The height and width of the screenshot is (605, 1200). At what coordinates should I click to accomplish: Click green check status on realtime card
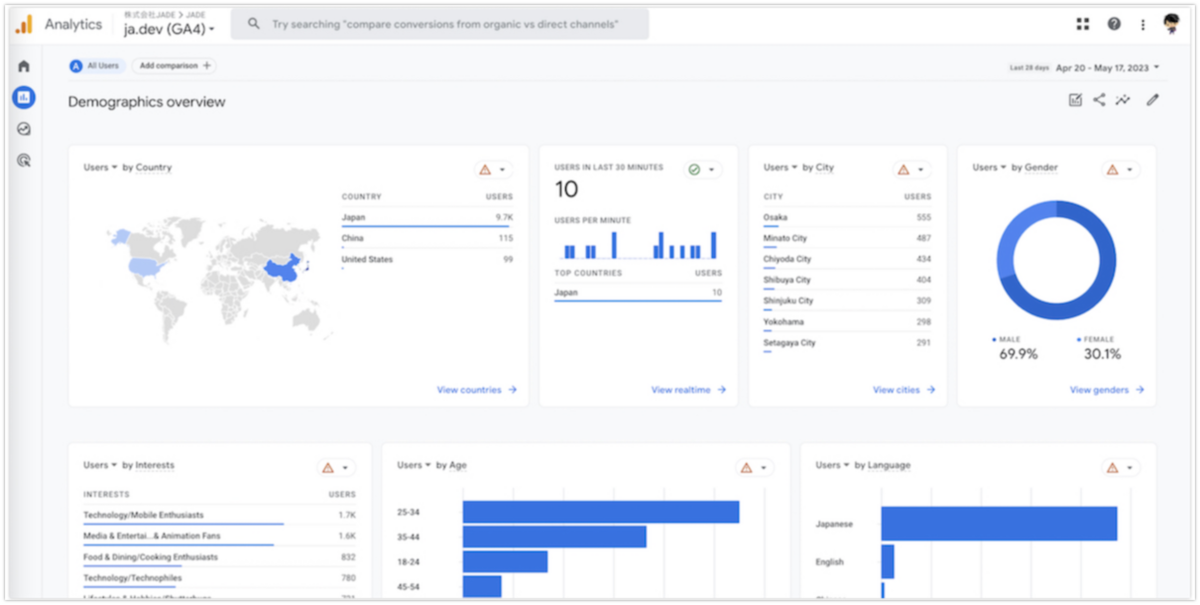click(694, 170)
